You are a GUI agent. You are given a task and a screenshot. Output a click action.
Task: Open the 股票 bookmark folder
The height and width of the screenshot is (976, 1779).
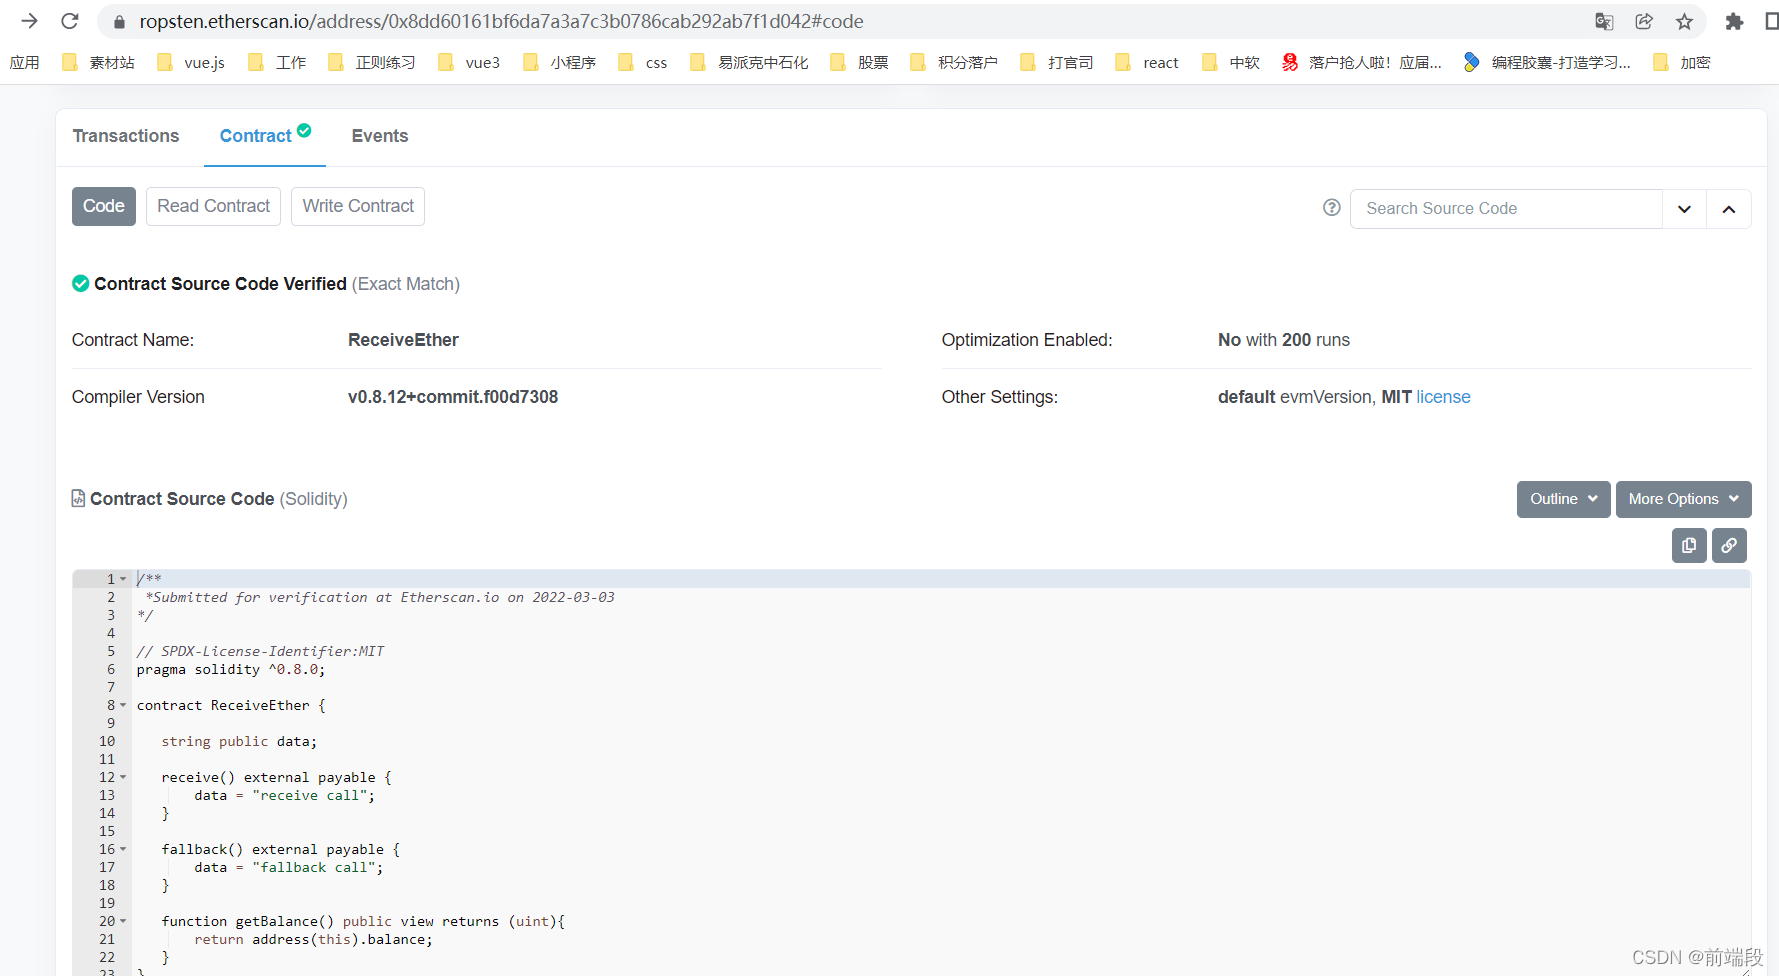point(858,62)
